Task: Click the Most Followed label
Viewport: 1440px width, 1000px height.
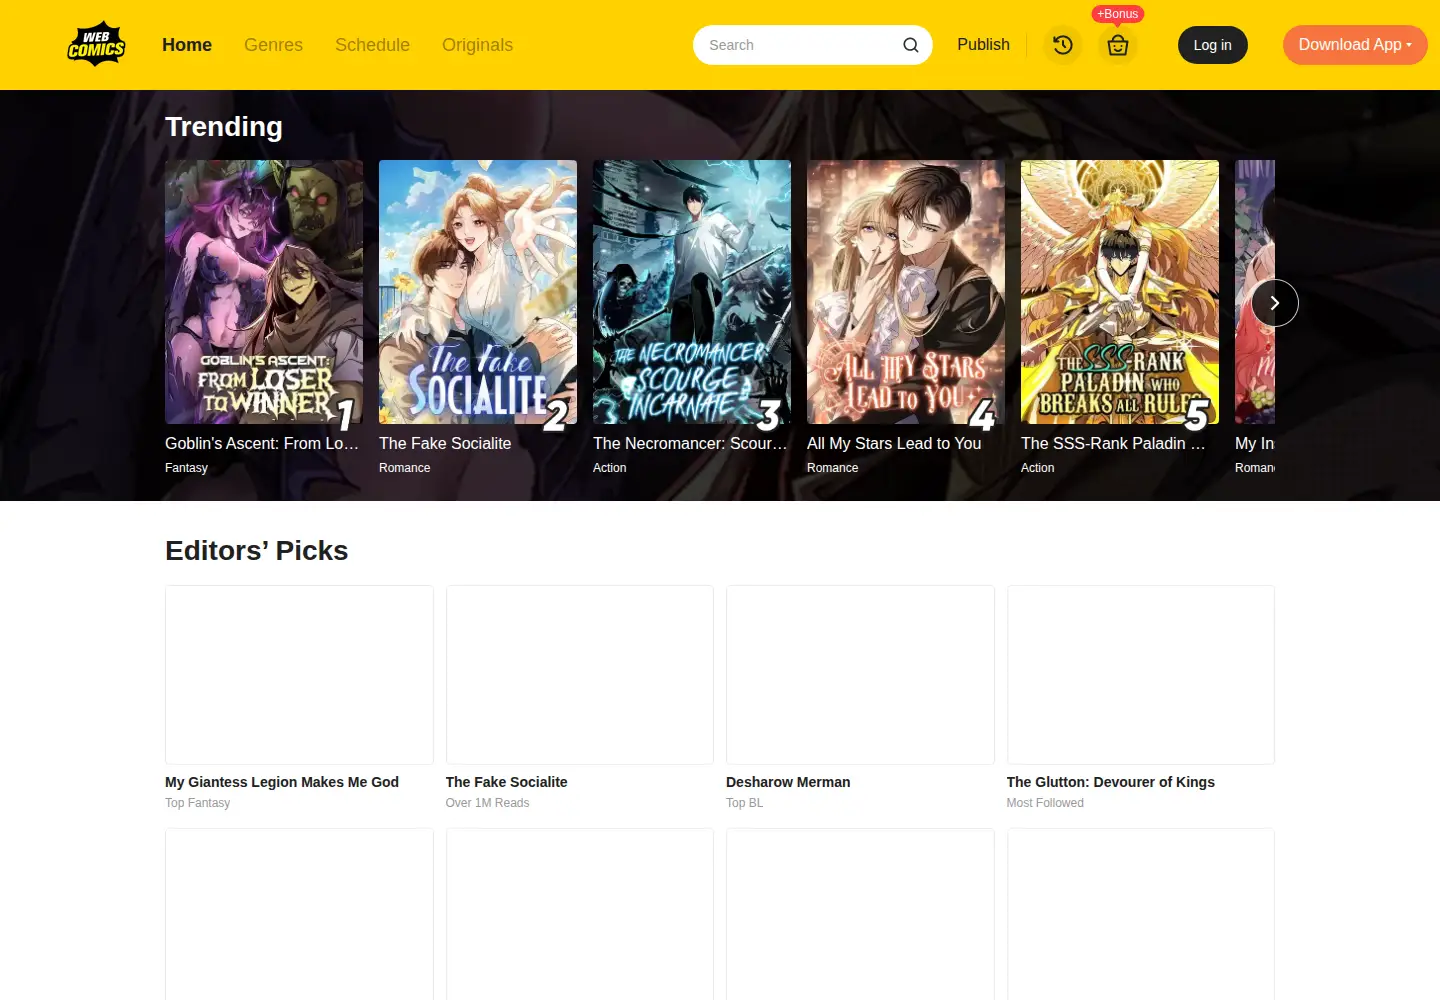Action: click(1045, 803)
